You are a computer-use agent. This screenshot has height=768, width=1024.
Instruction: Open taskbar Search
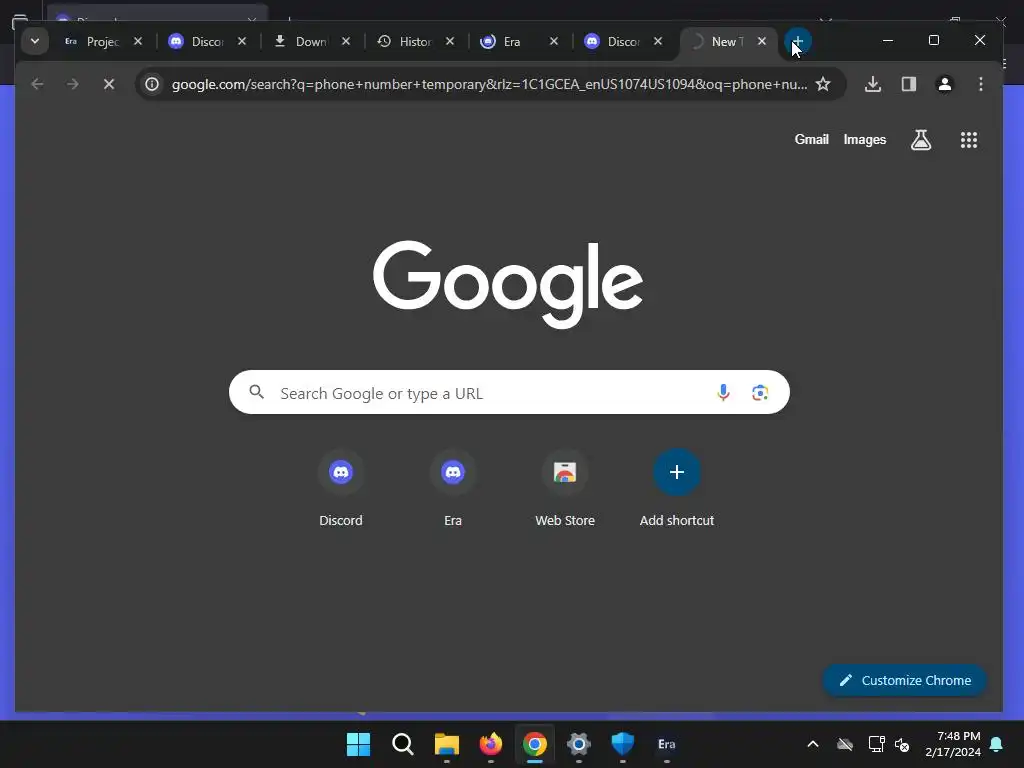(x=402, y=744)
